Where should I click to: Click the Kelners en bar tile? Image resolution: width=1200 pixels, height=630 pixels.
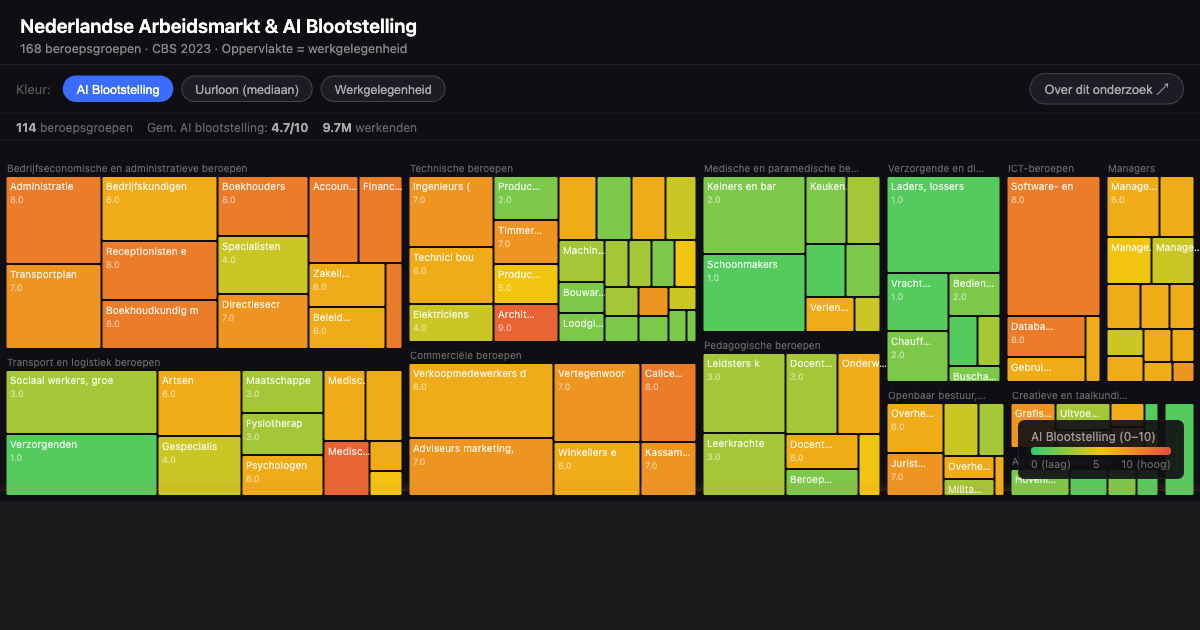tap(754, 215)
